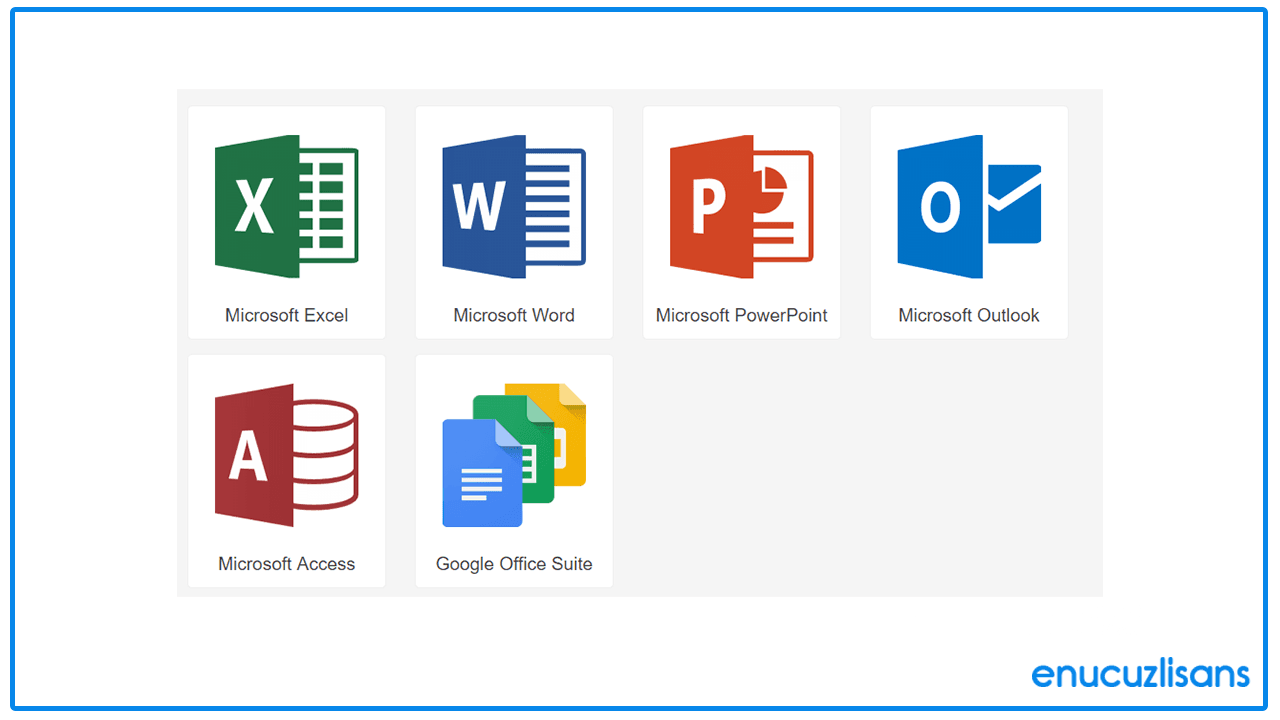Click the Microsoft Access text label

click(287, 563)
